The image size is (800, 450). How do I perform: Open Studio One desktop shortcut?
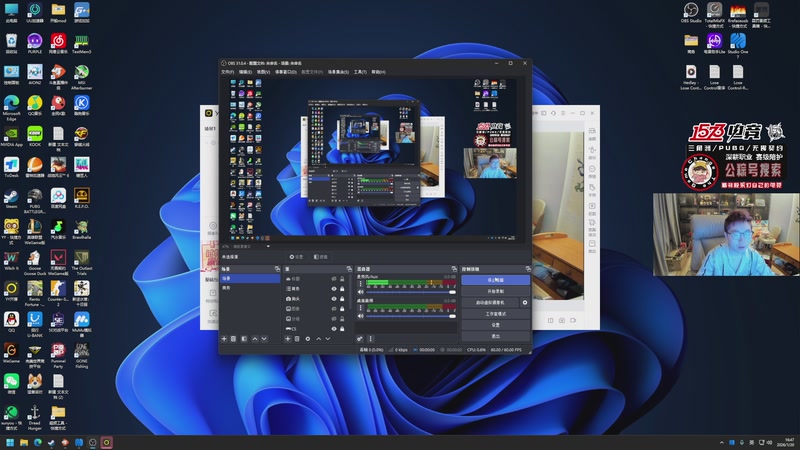coord(738,46)
